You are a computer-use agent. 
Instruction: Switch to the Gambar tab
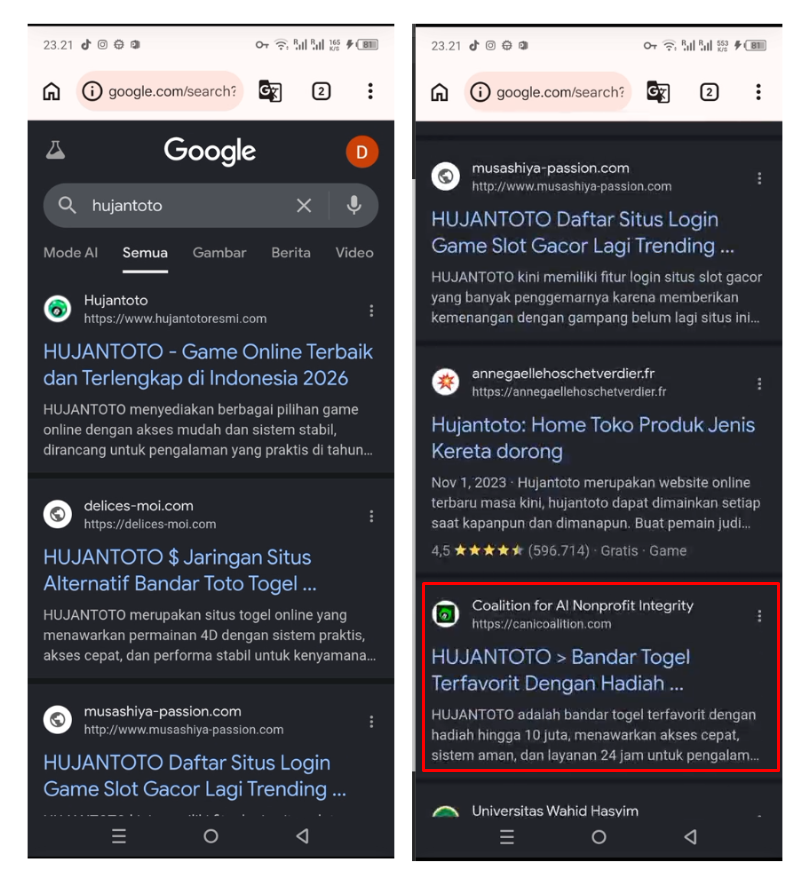219,253
